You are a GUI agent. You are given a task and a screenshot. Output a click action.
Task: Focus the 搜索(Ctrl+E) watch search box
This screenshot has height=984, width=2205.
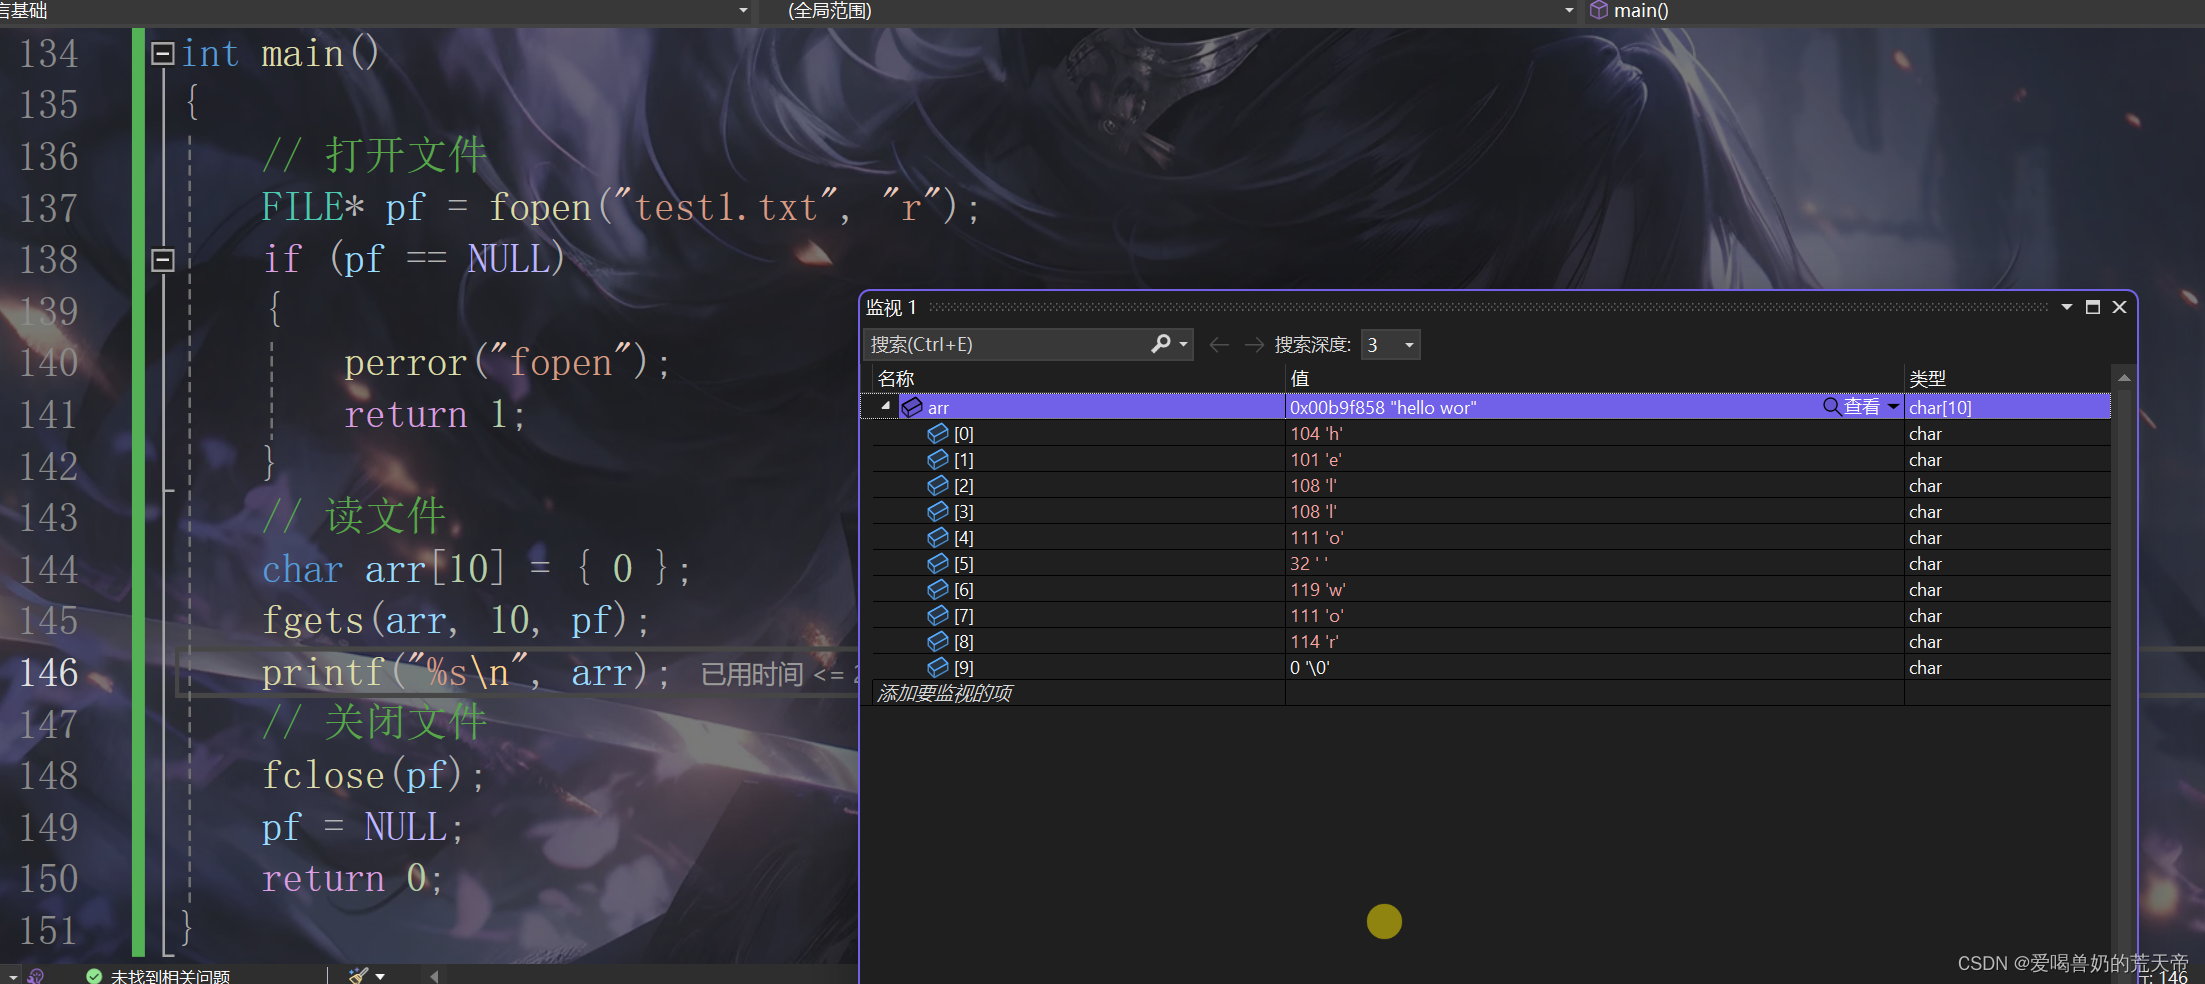pos(1008,345)
